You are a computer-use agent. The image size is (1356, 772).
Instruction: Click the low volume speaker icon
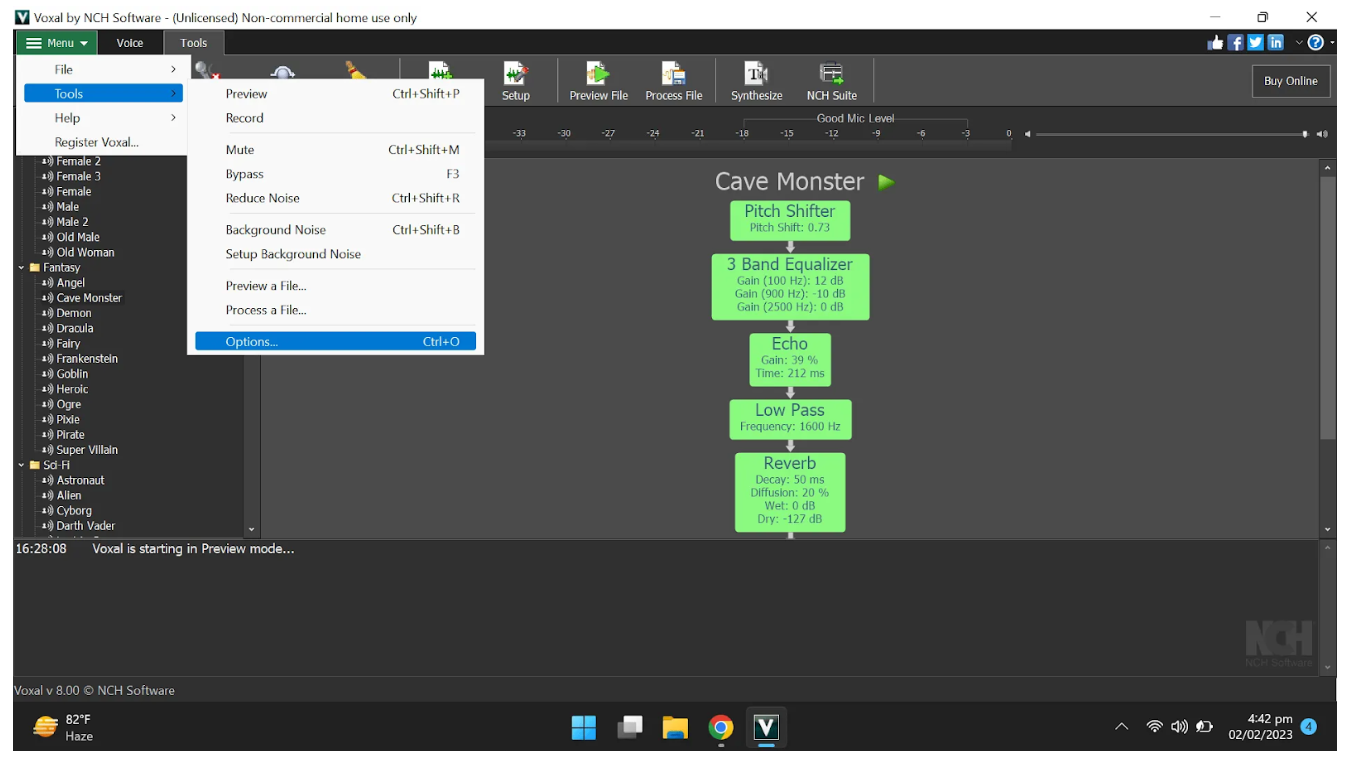click(1027, 134)
